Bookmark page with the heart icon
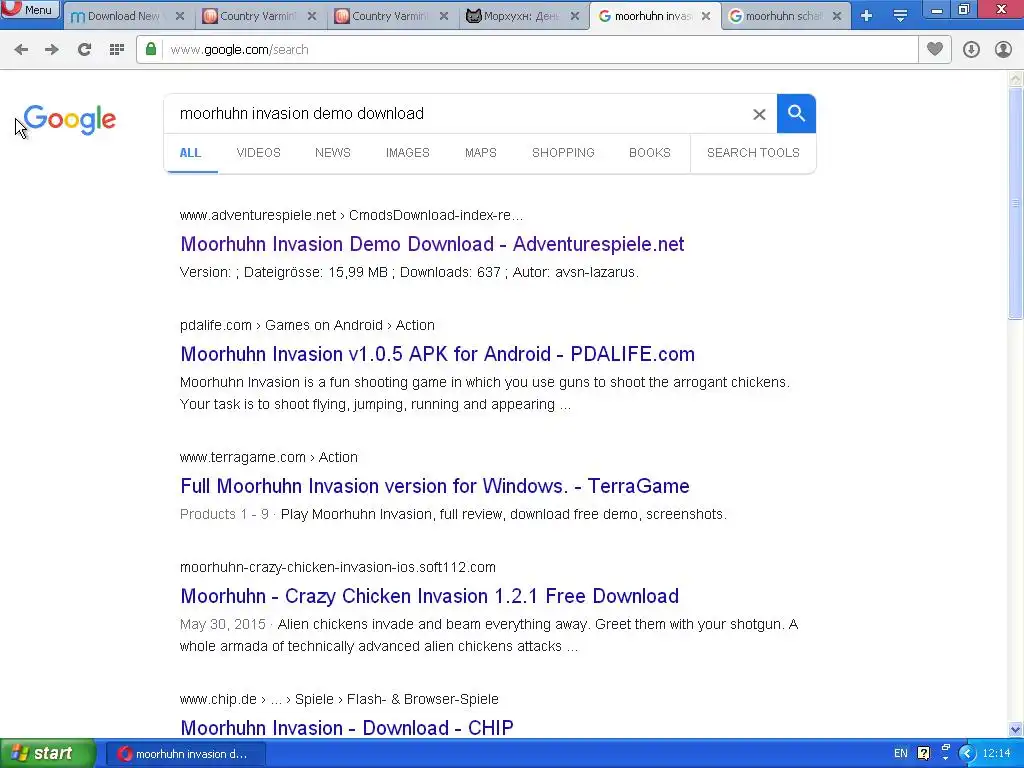The height and width of the screenshot is (768, 1024). tap(935, 49)
